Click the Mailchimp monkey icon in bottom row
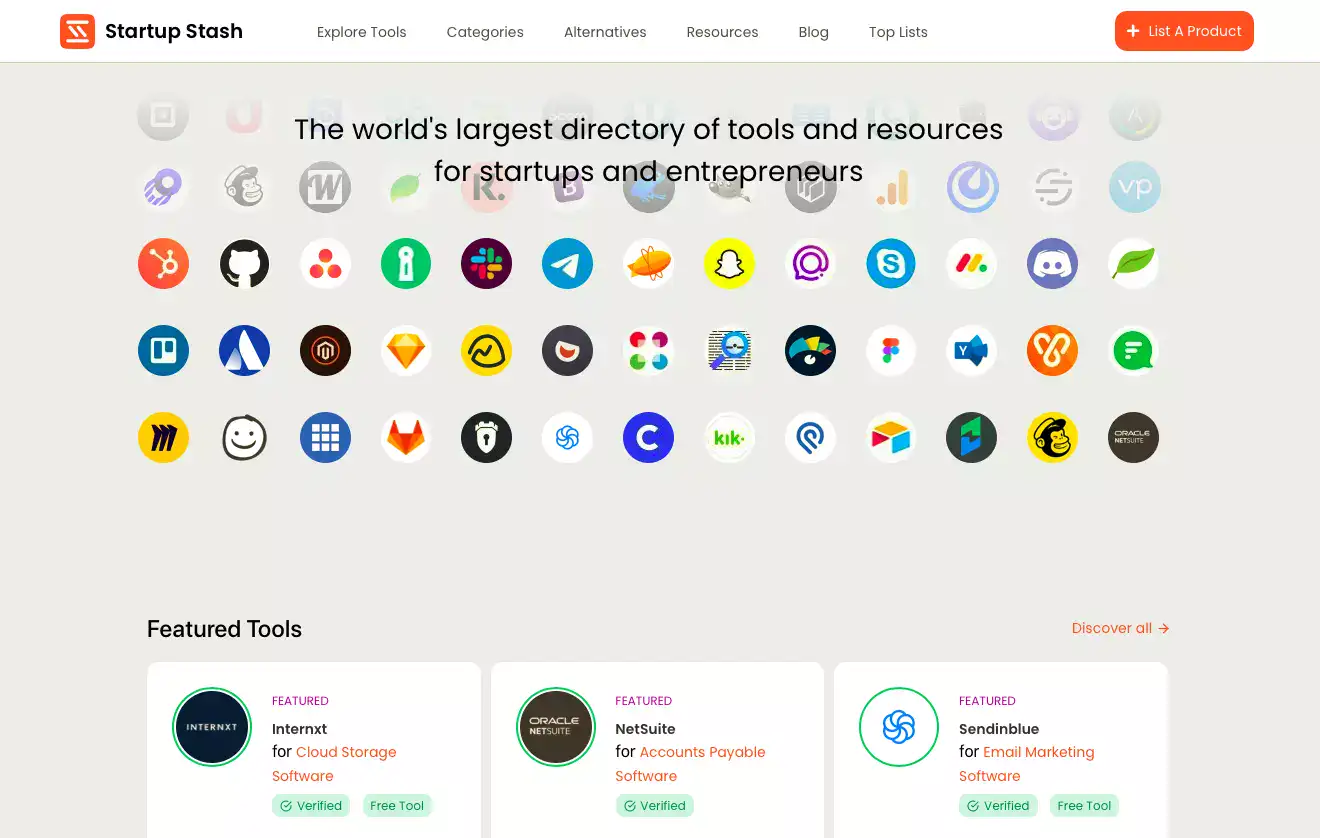 click(1052, 438)
